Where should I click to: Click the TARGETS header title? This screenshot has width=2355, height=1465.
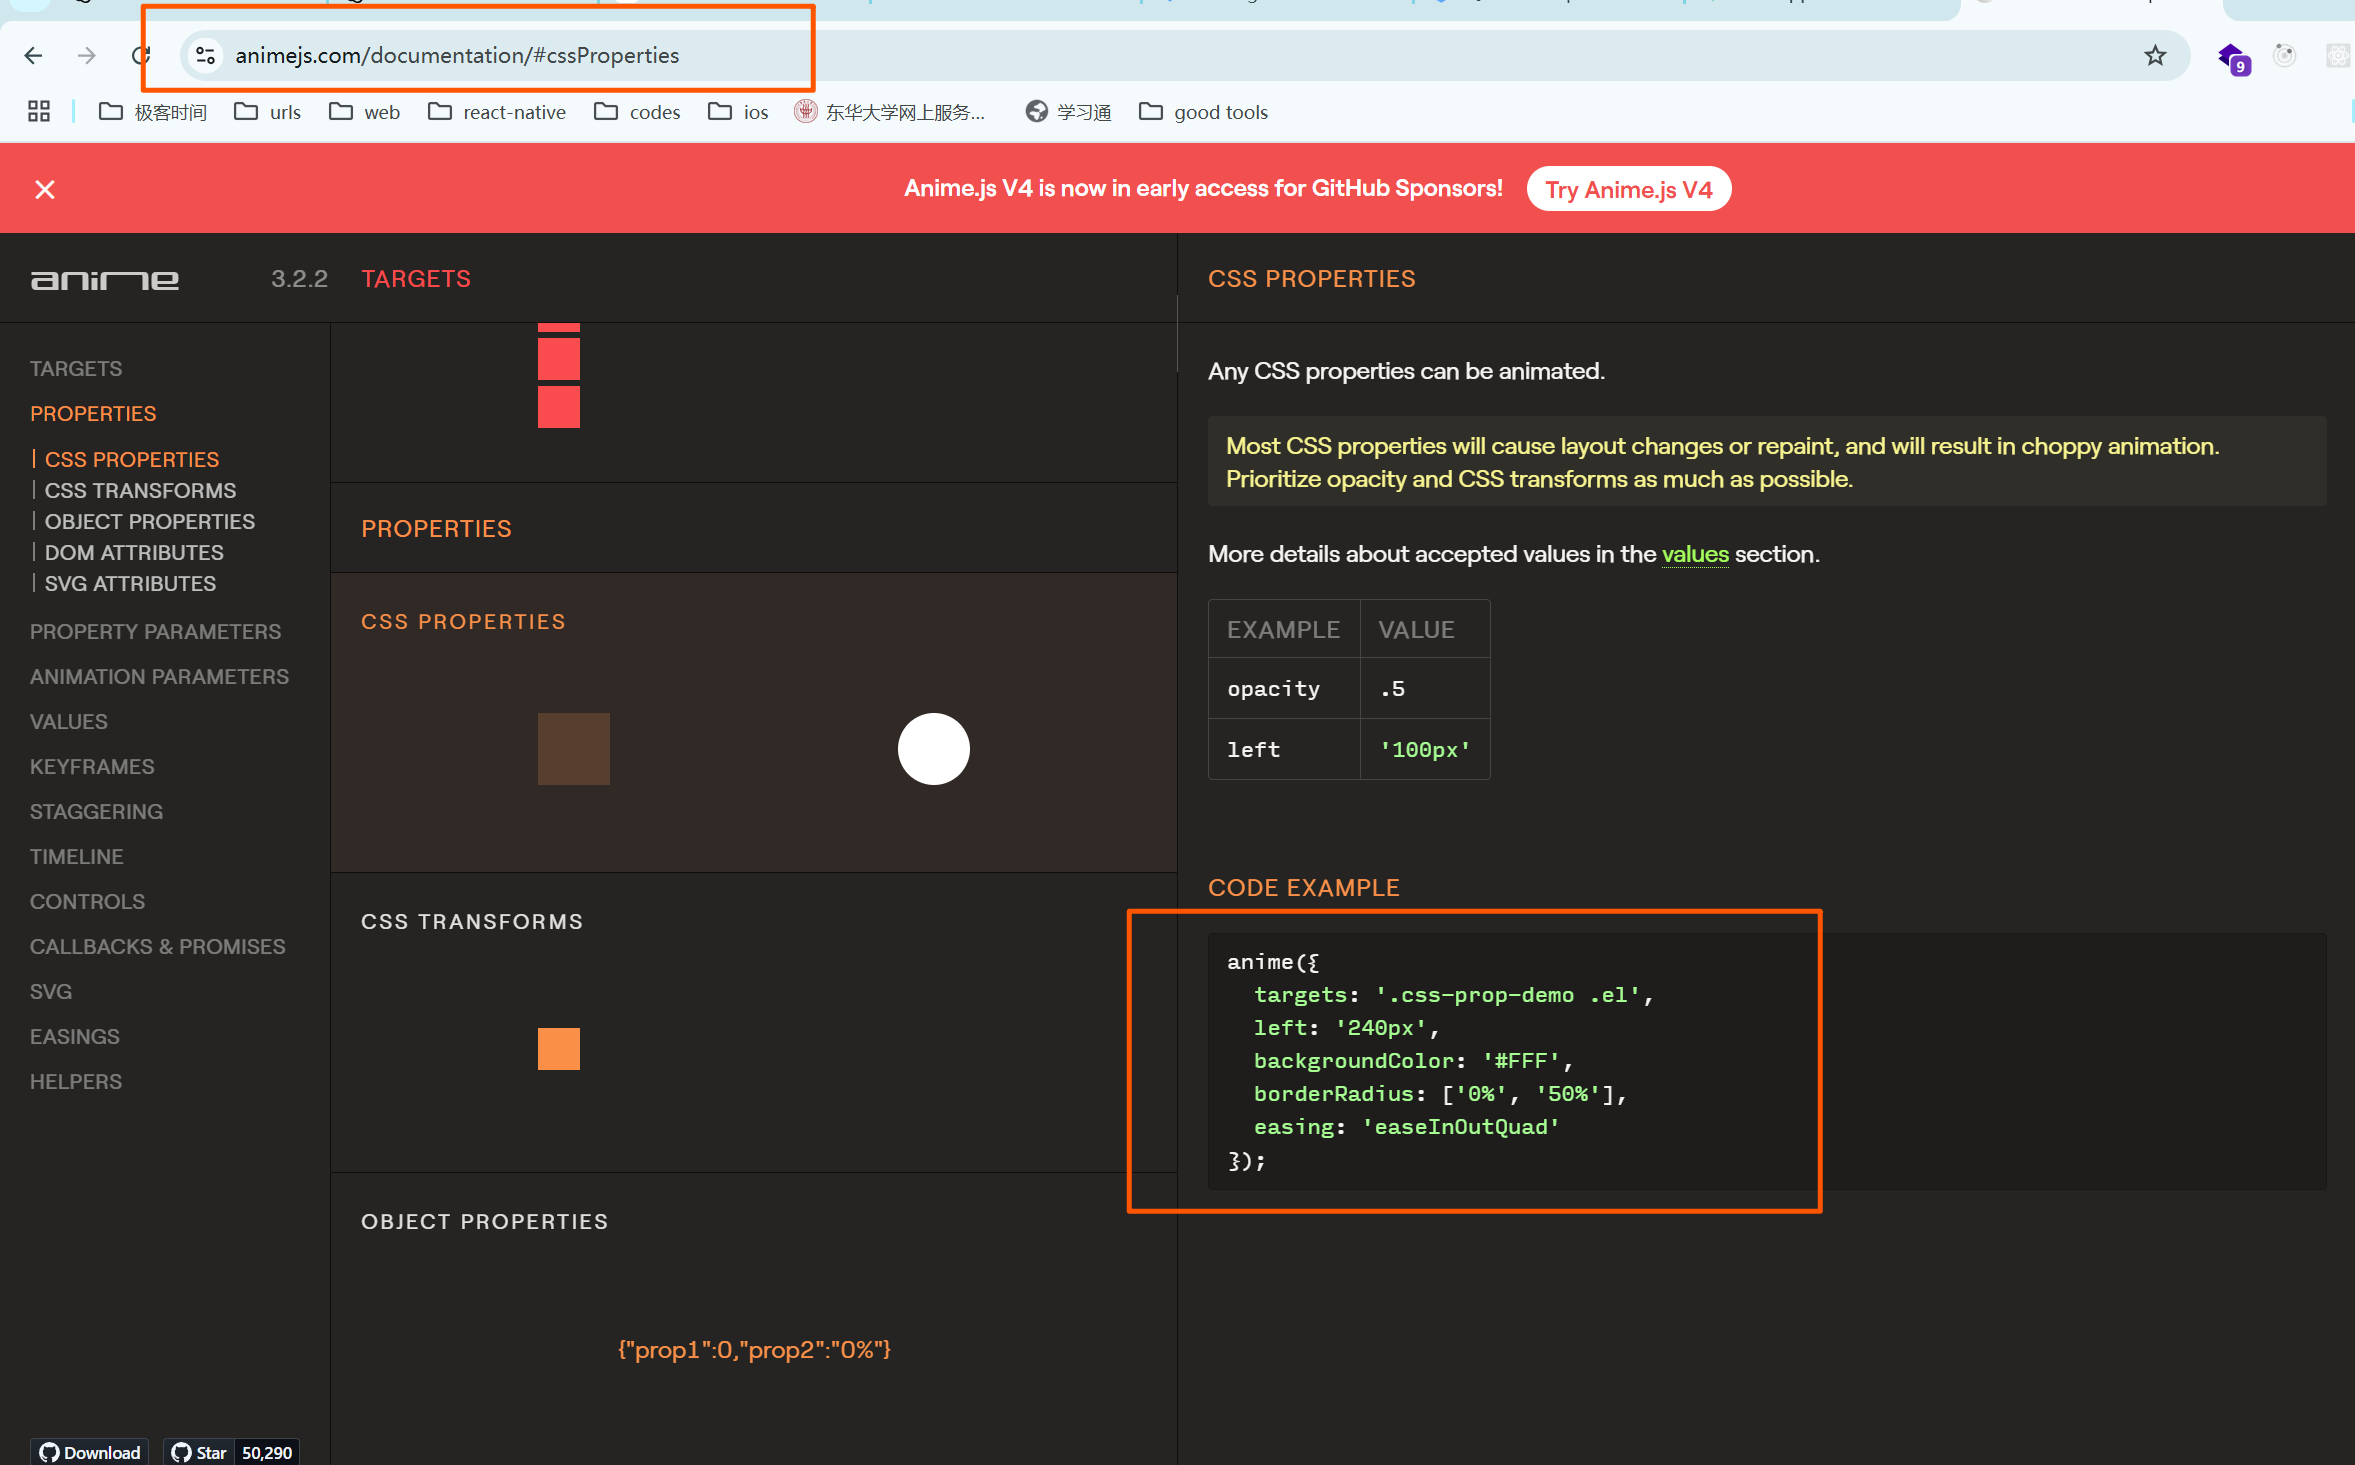pos(416,279)
